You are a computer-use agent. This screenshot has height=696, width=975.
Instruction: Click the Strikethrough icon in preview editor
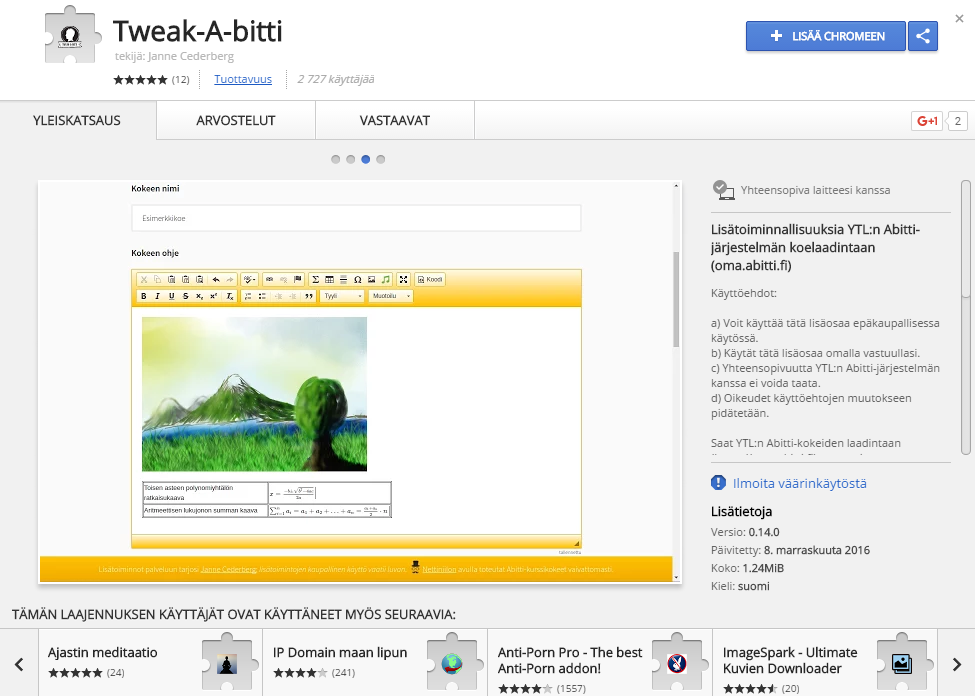click(x=185, y=296)
